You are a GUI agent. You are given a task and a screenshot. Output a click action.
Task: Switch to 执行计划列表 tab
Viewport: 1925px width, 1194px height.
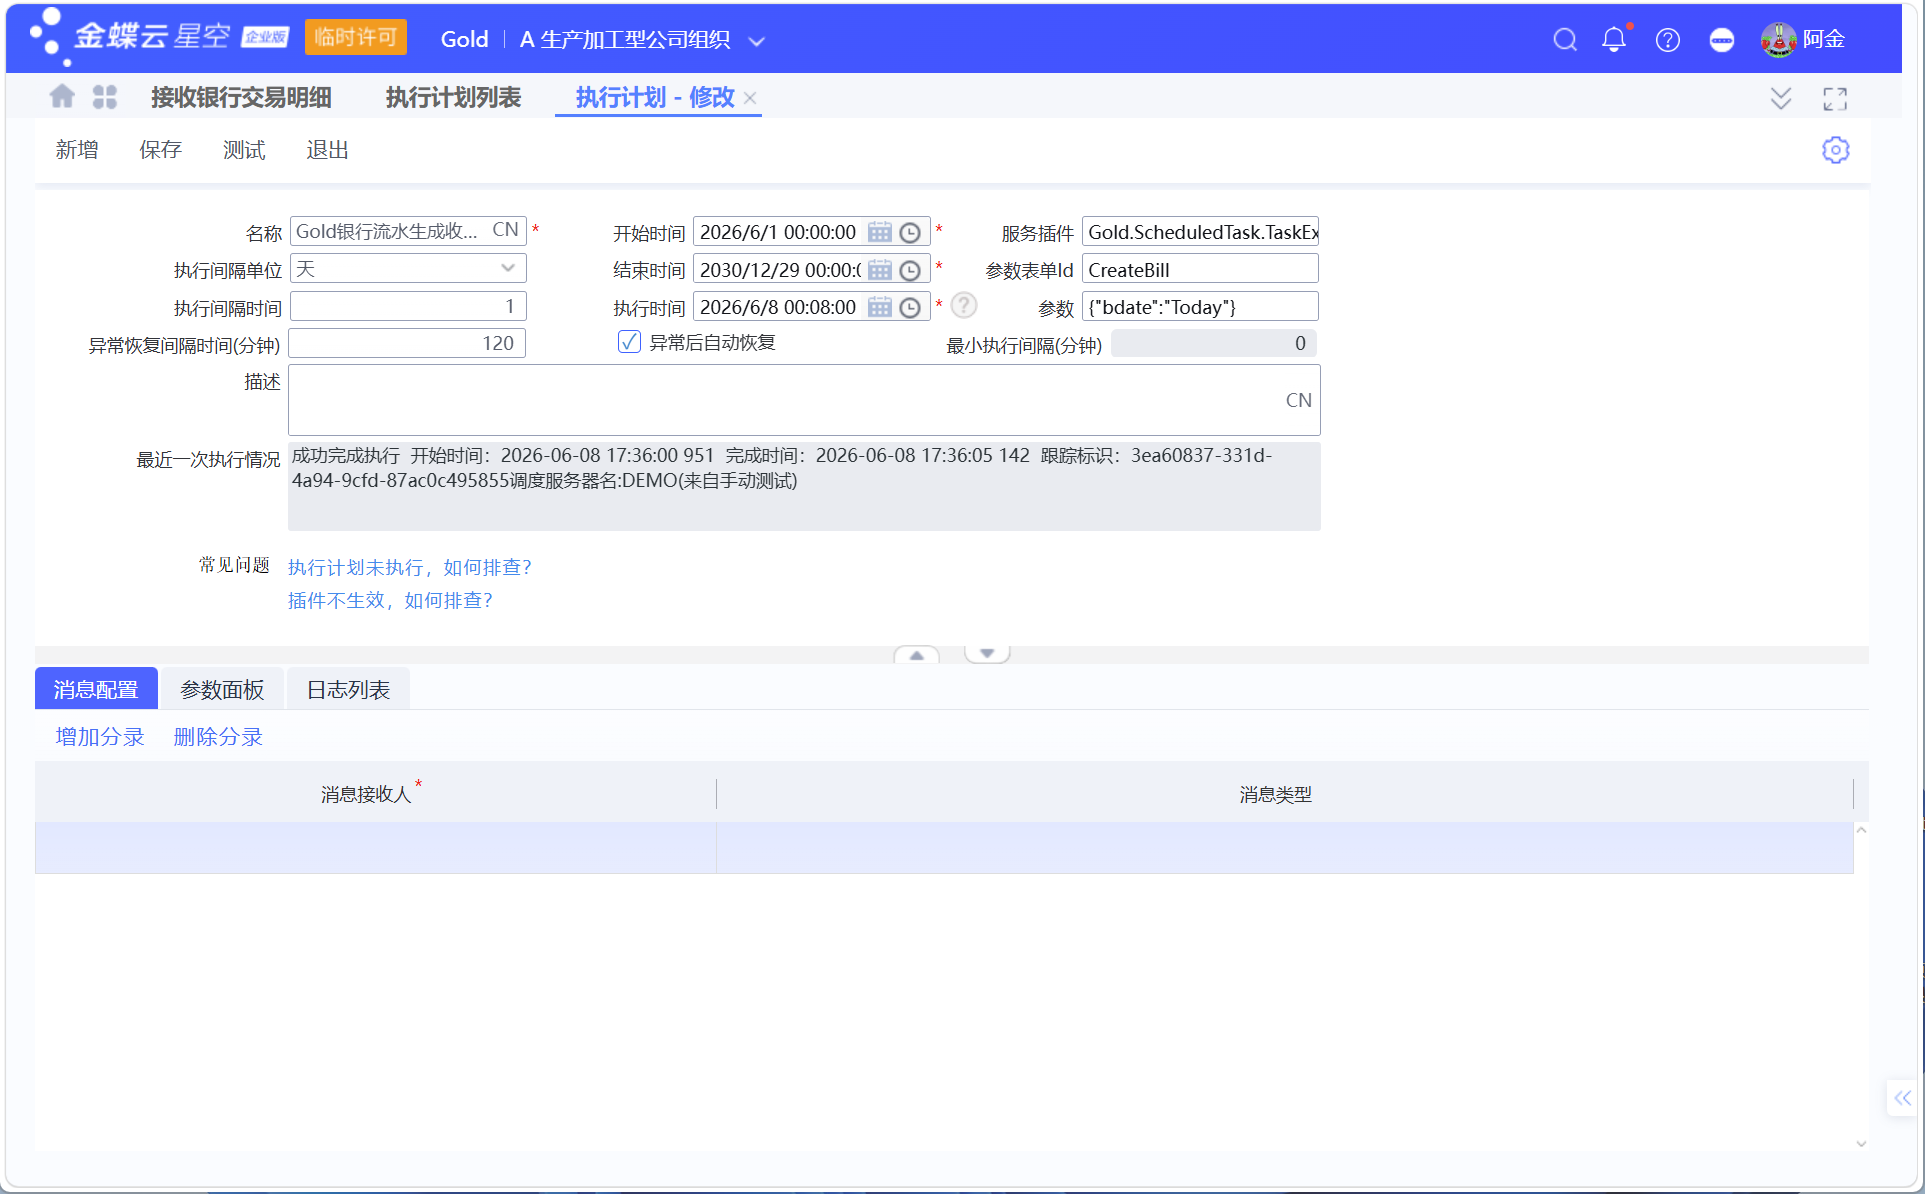coord(453,98)
